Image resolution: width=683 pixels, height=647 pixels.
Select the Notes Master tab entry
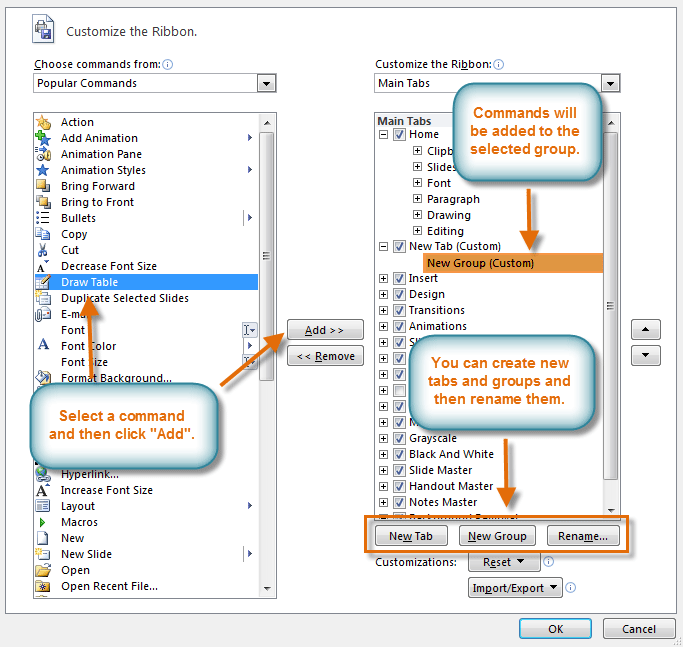coord(443,502)
